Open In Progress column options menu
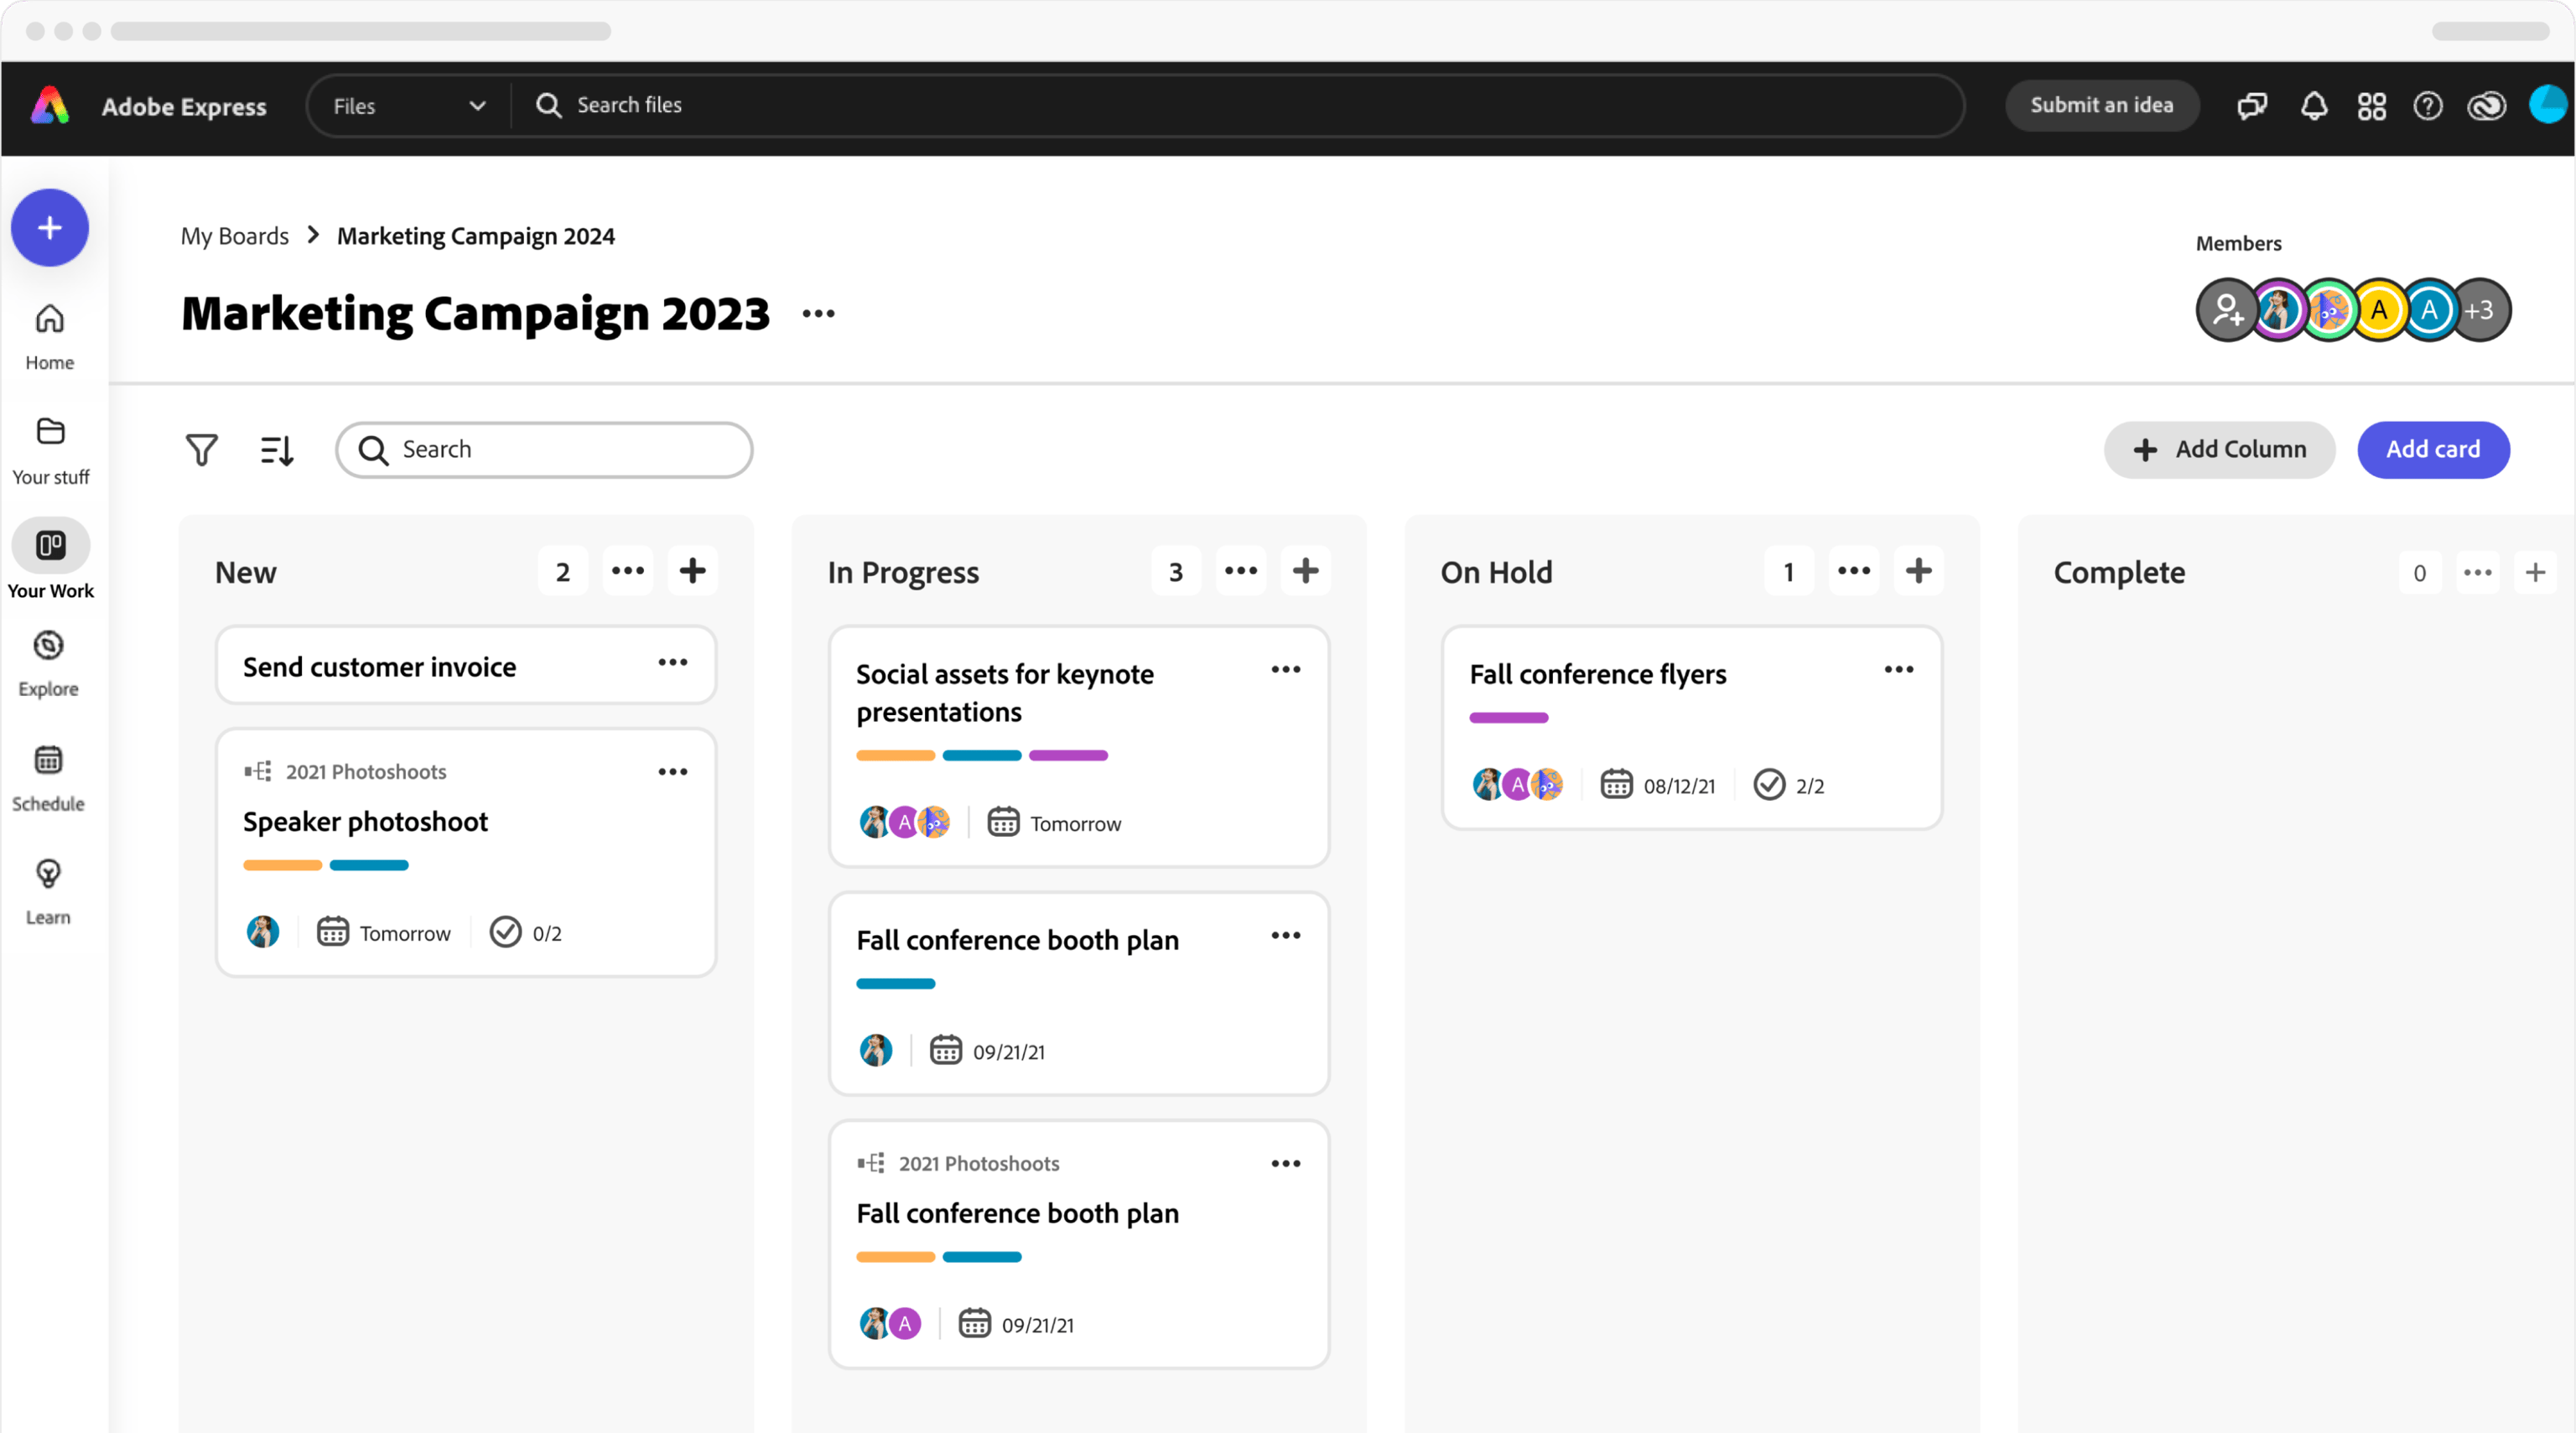This screenshot has height=1433, width=2576. [x=1241, y=571]
